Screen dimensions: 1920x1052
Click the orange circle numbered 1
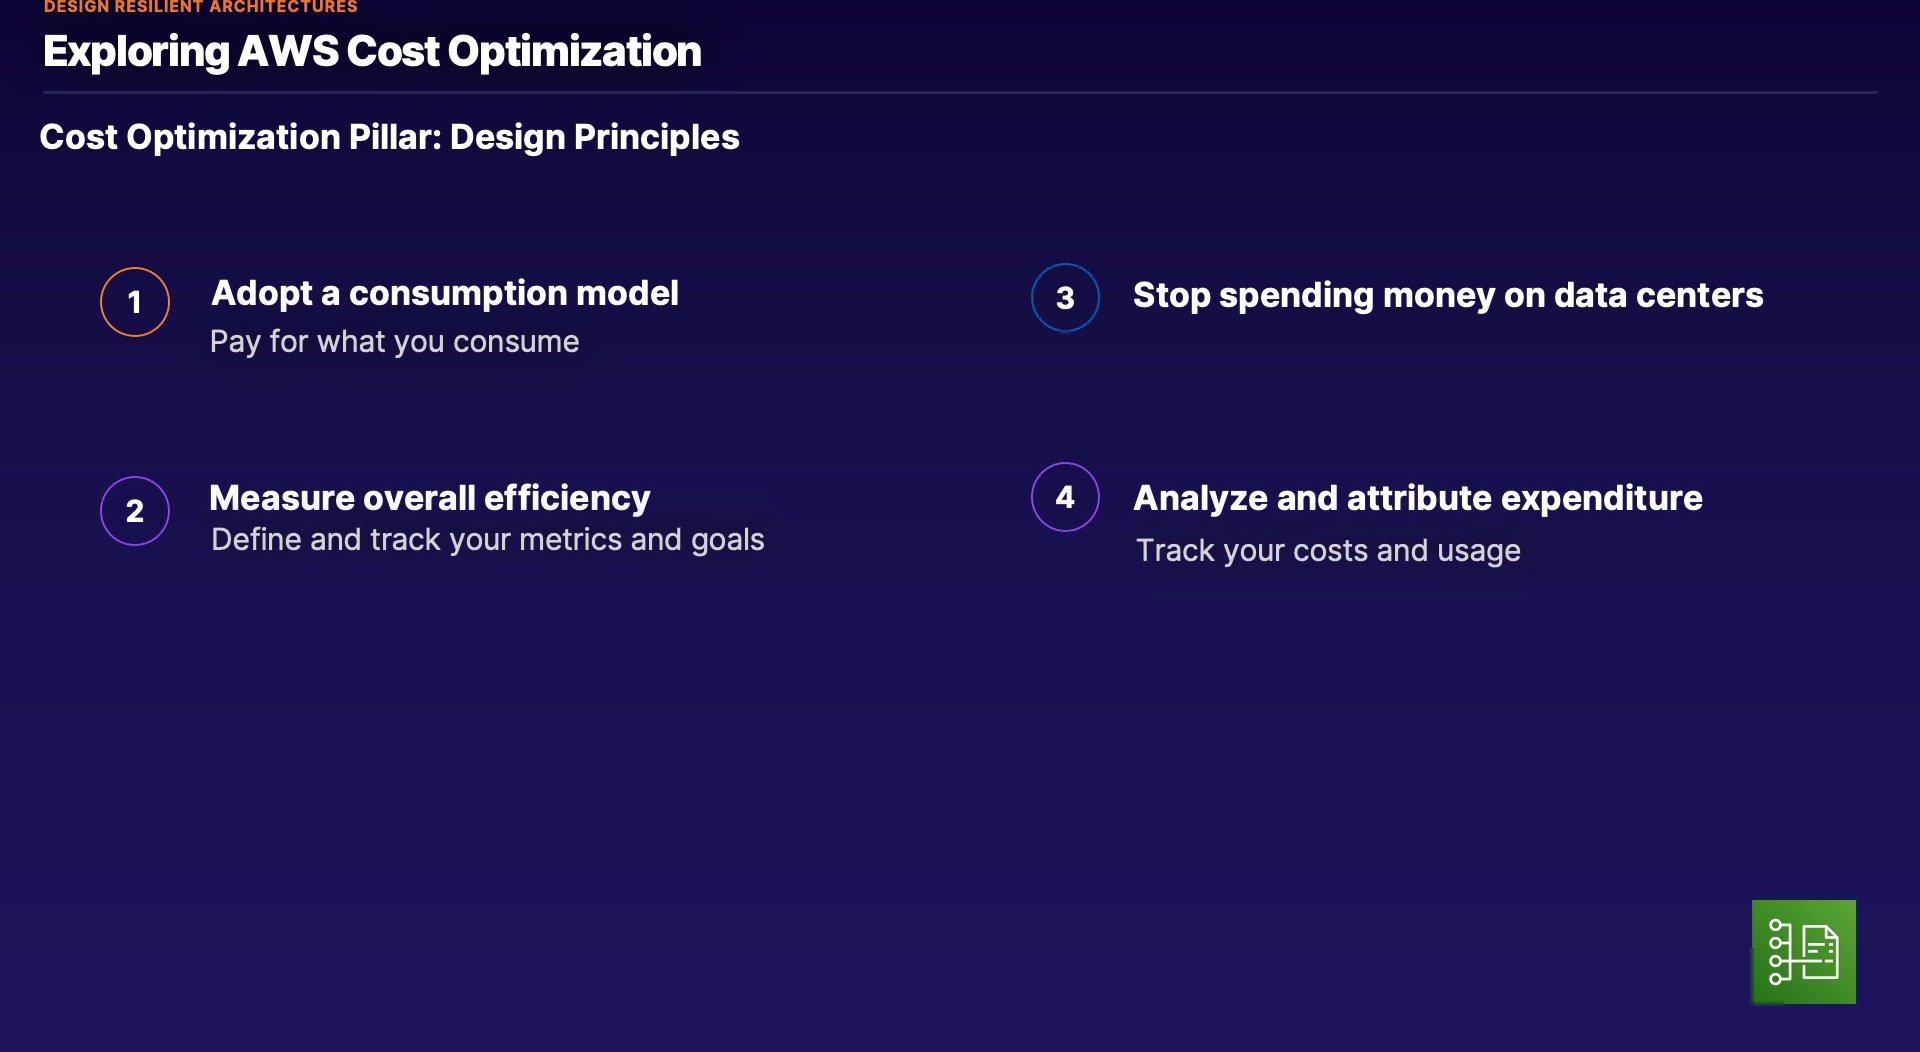(135, 302)
